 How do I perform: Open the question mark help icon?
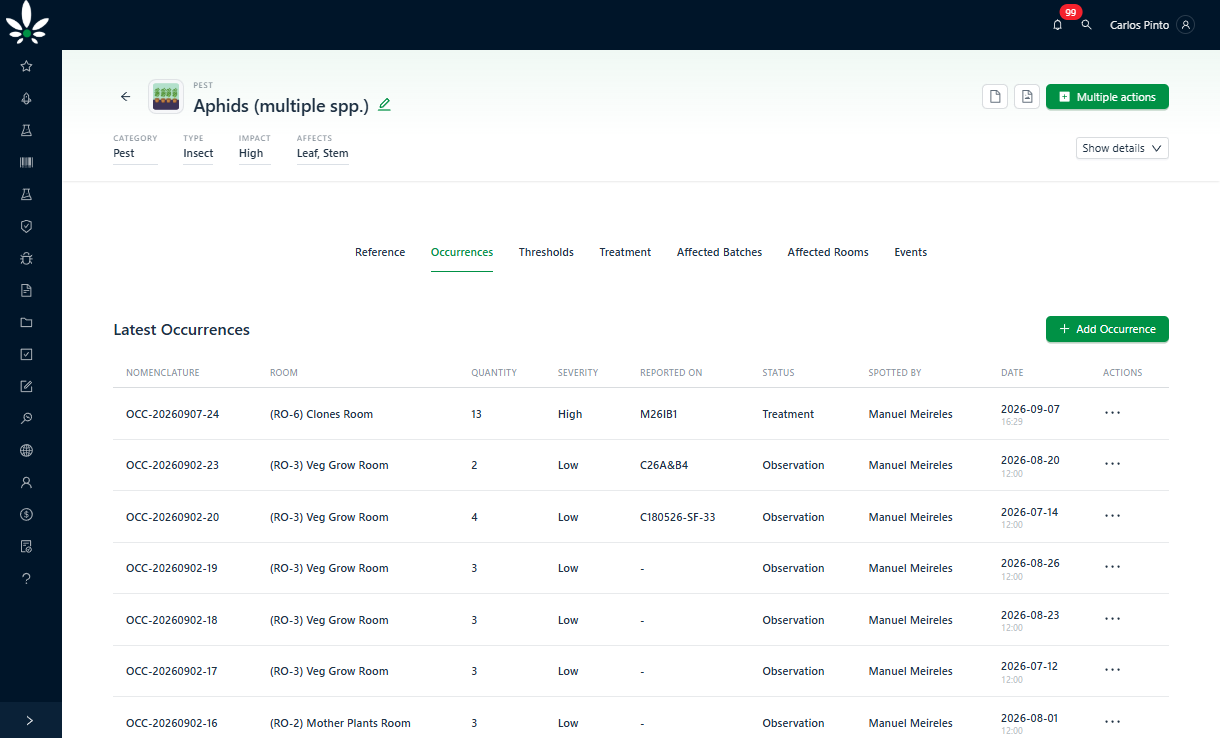[26, 578]
